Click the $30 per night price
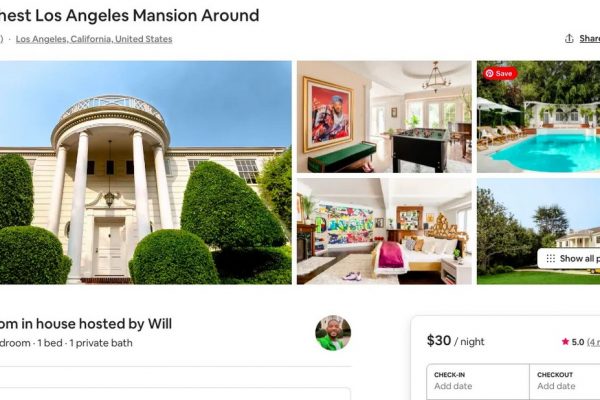Viewport: 600px width, 400px height. coord(455,340)
